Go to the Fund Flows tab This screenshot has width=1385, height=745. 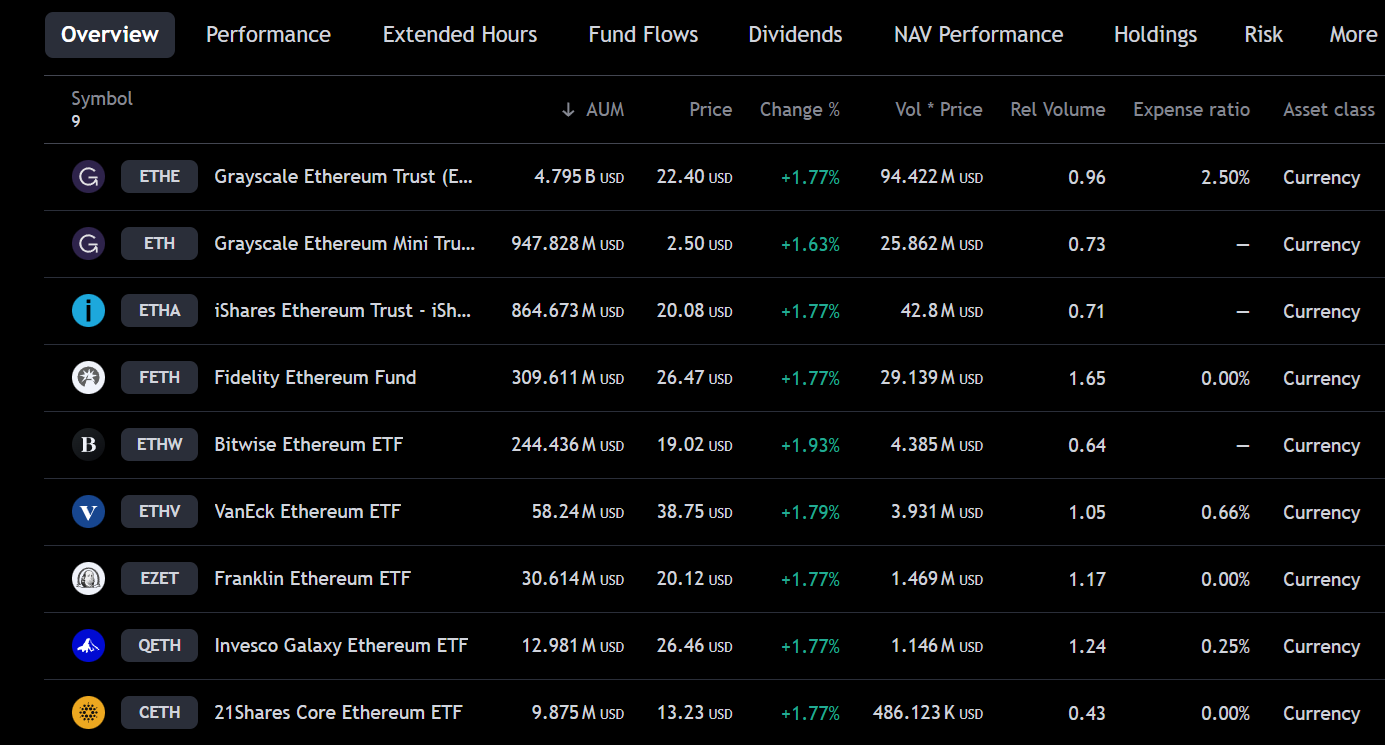pyautogui.click(x=644, y=35)
